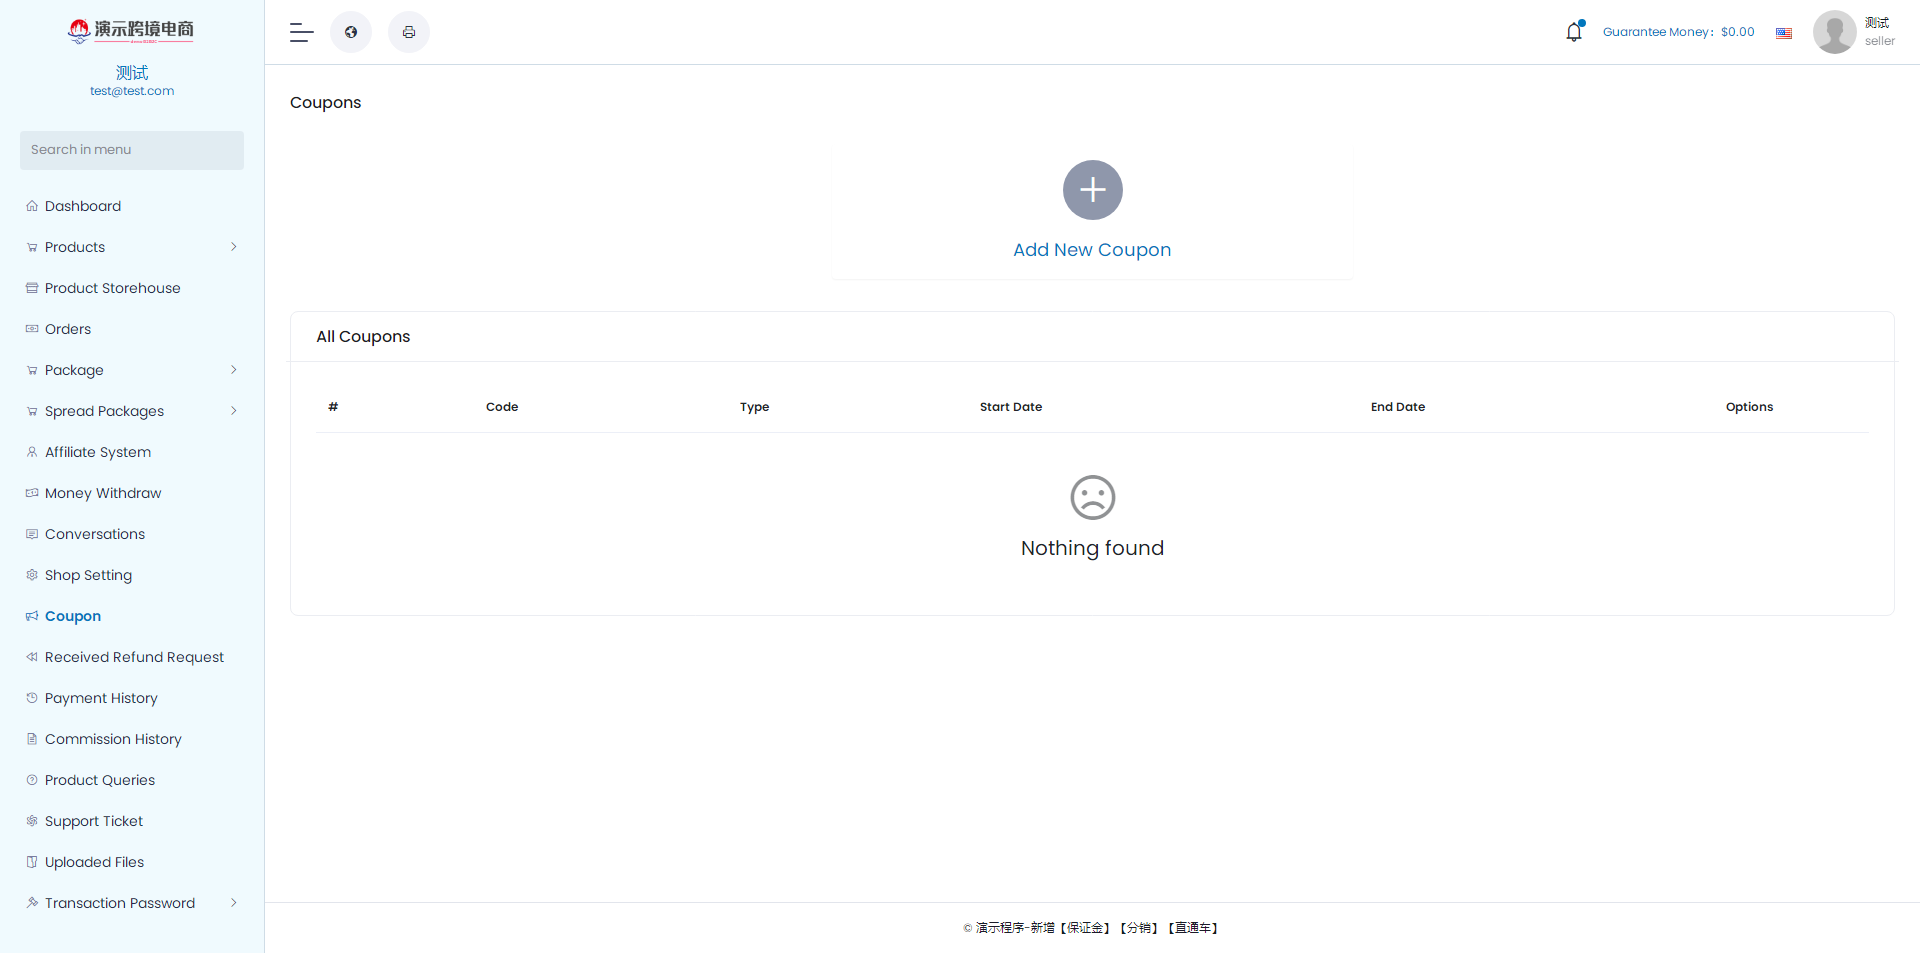Click the plus circle to add coupon
Image resolution: width=1920 pixels, height=953 pixels.
1093,190
